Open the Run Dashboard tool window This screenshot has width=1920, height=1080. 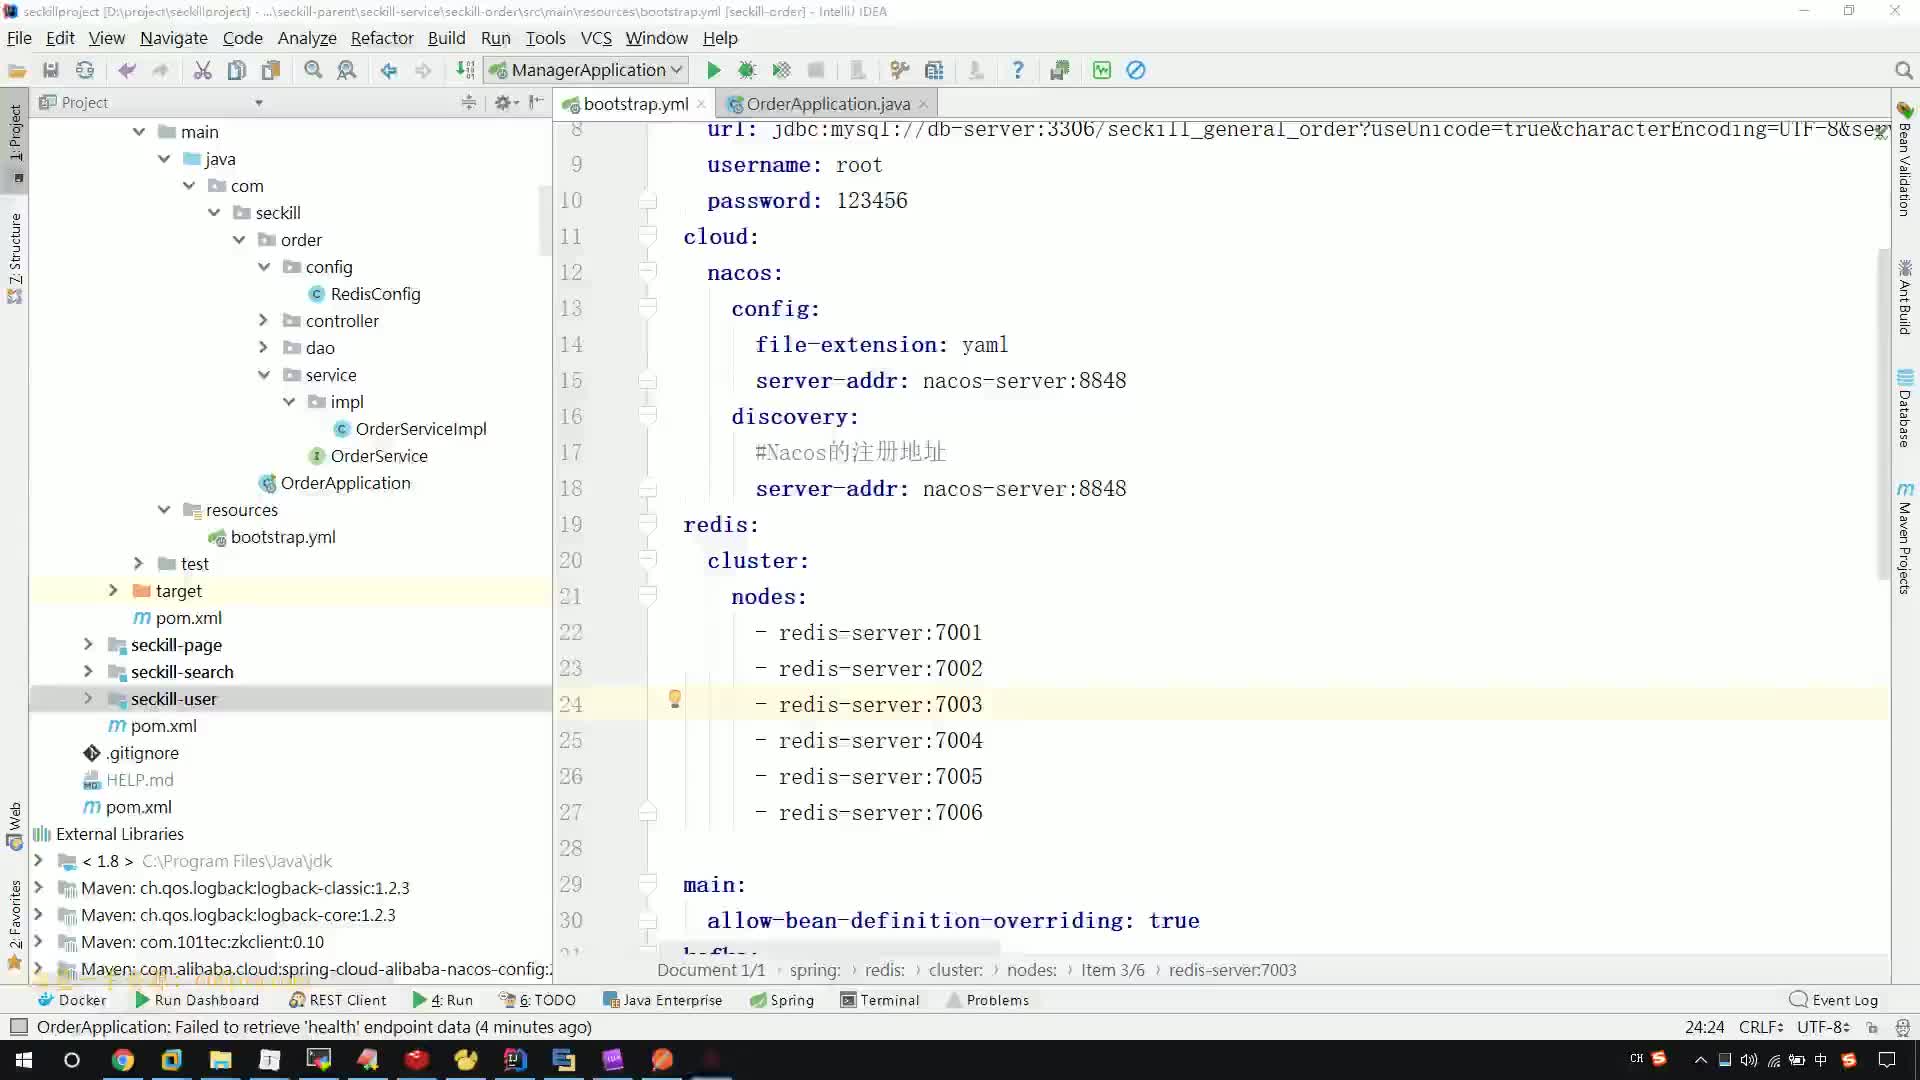click(x=197, y=1000)
